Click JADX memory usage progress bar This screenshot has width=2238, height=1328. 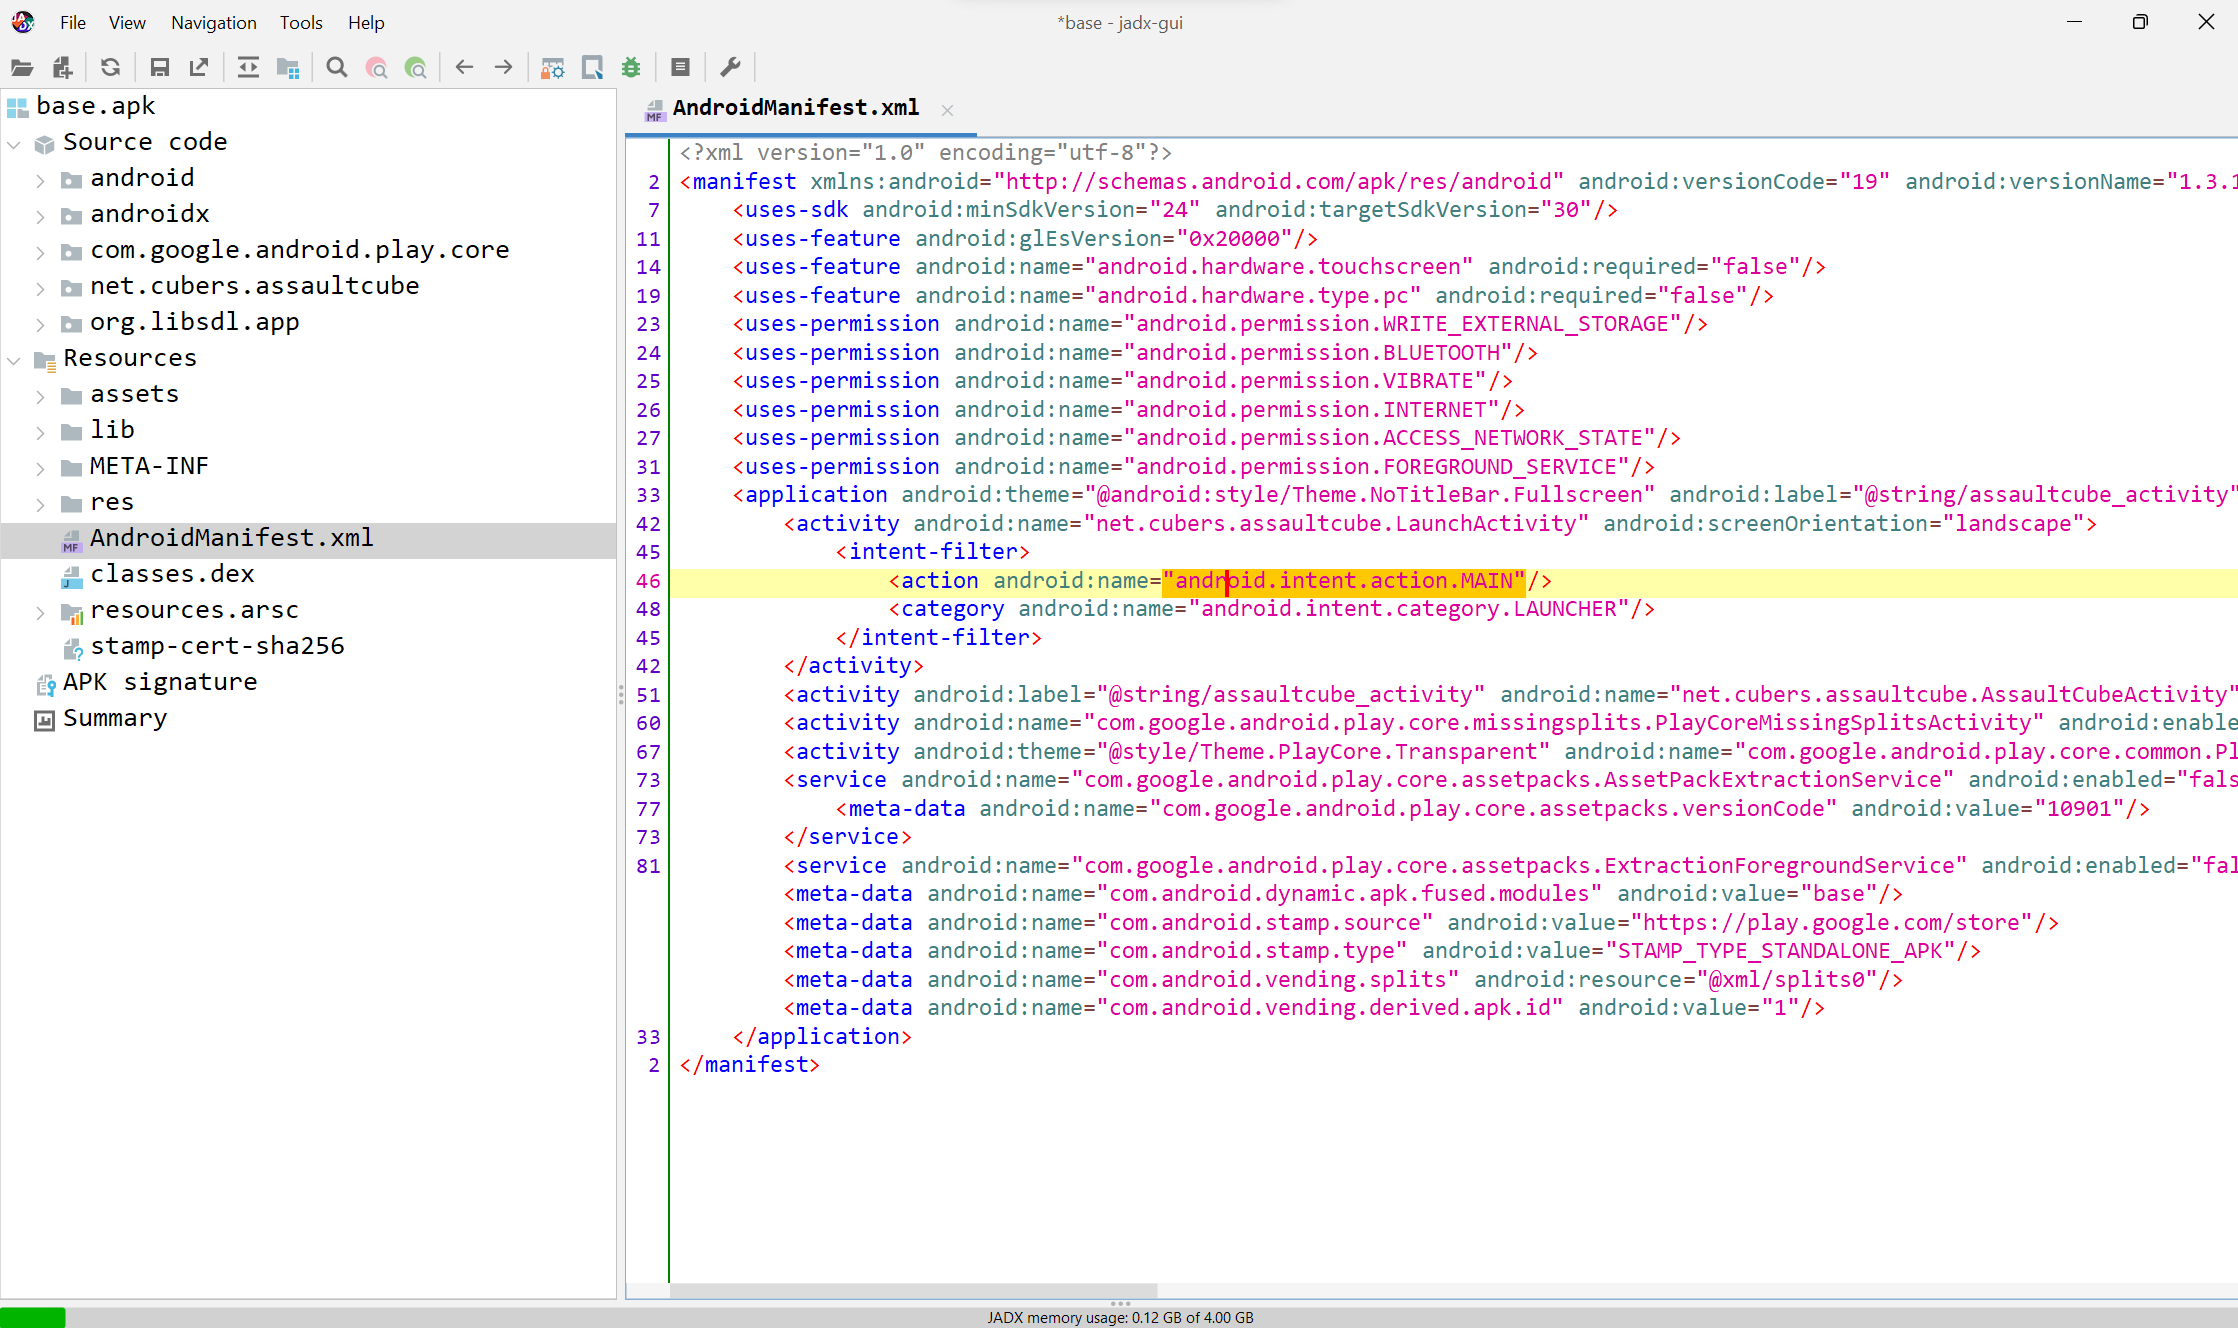(1119, 1317)
